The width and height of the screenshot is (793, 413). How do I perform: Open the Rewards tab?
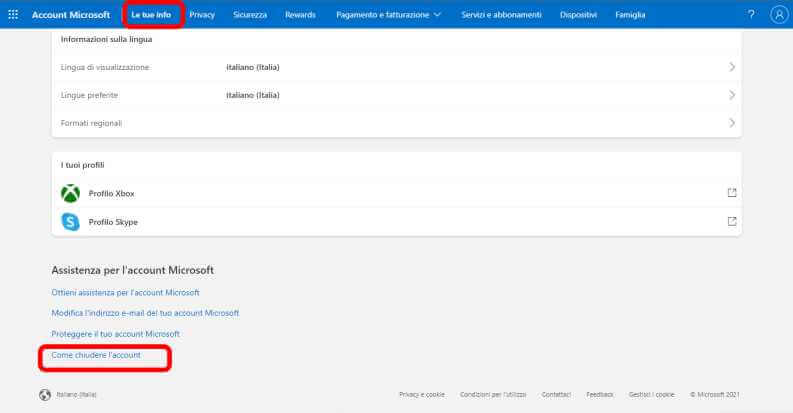coord(300,15)
